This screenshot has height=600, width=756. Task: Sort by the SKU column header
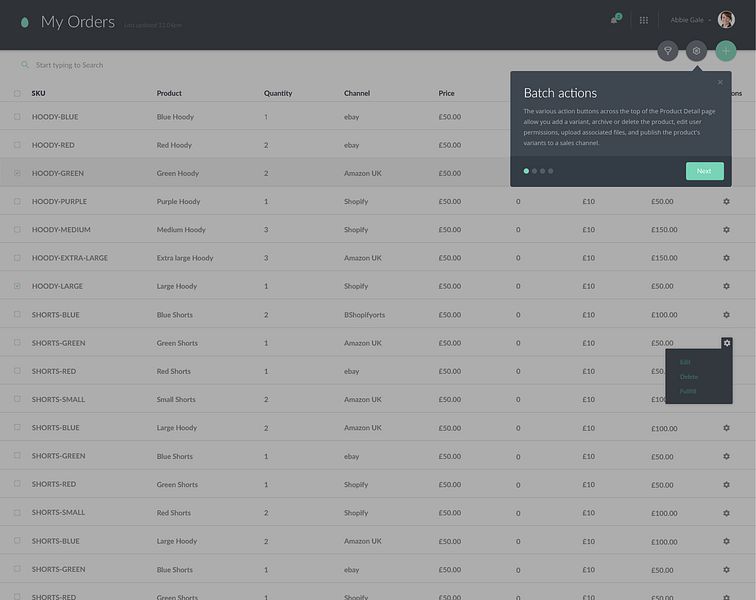coord(39,93)
